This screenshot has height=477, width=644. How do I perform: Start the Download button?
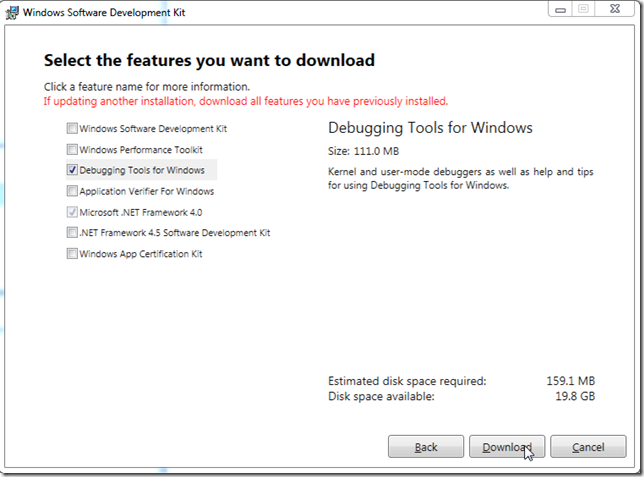point(507,447)
